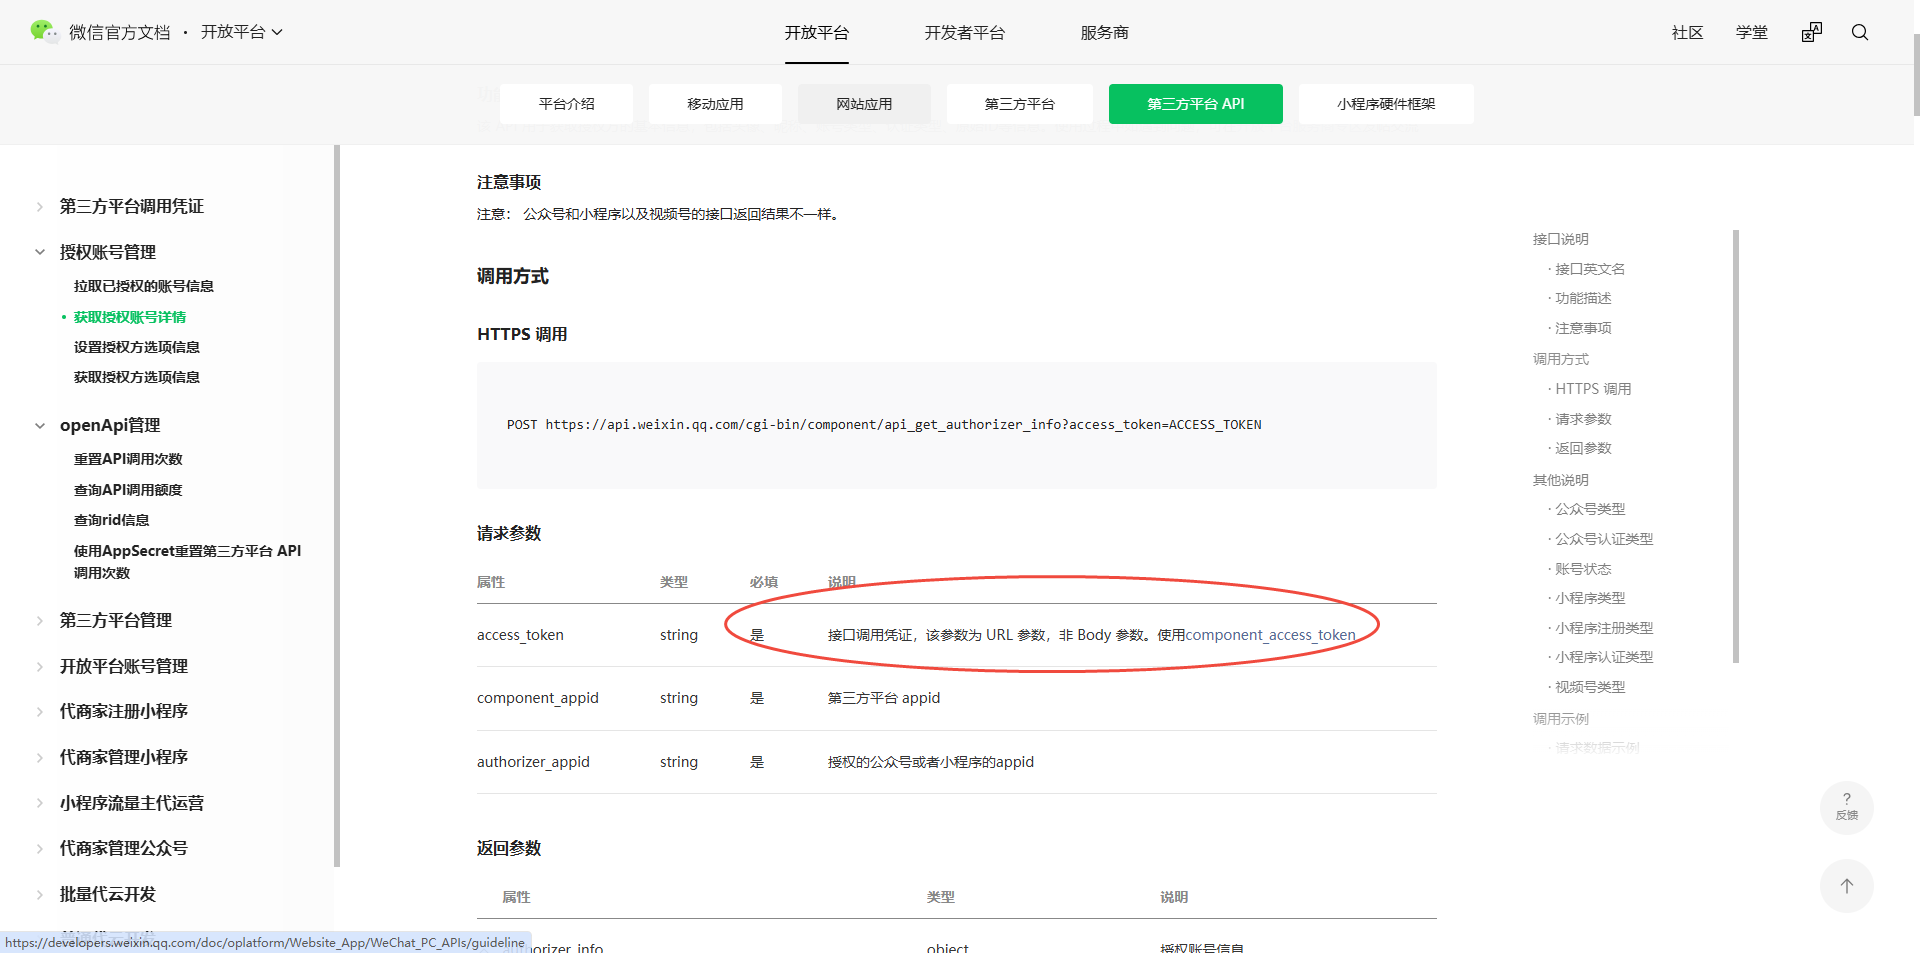Select the 移动应用 tab

pyautogui.click(x=715, y=104)
